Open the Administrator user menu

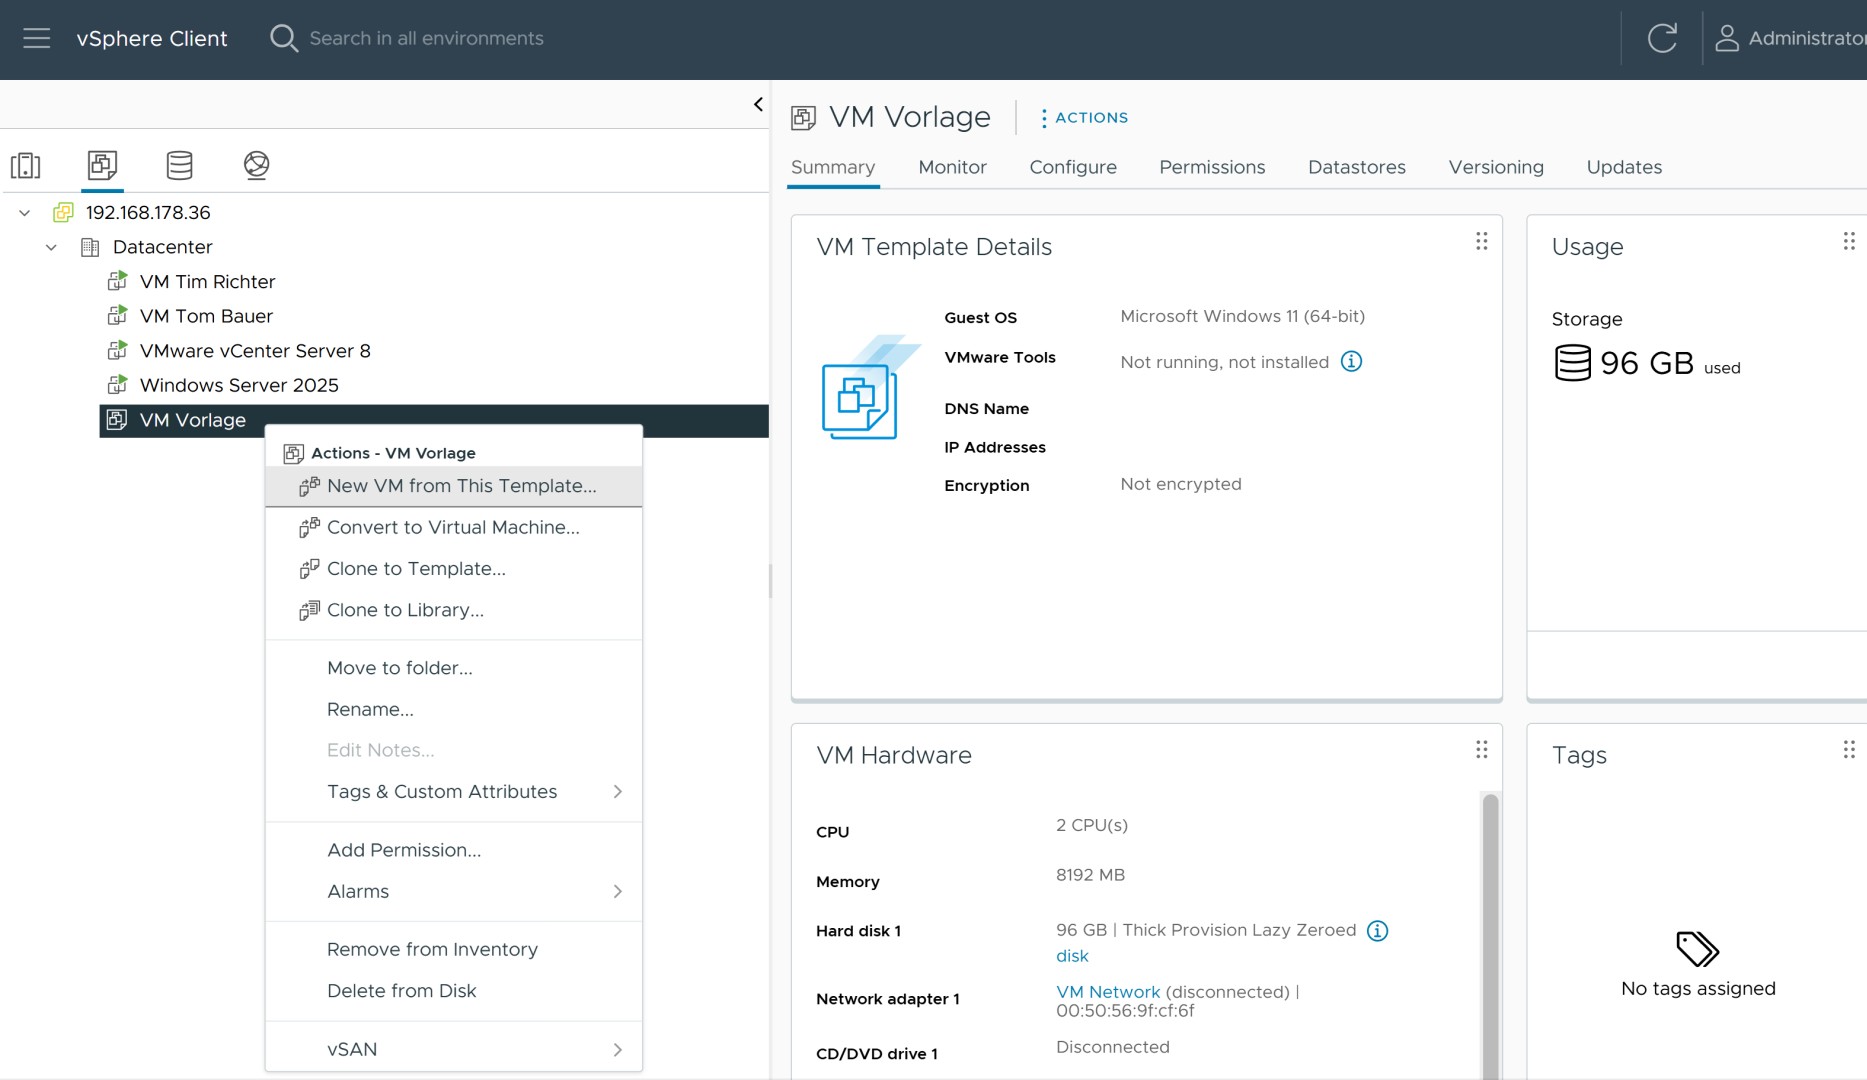(x=1790, y=38)
